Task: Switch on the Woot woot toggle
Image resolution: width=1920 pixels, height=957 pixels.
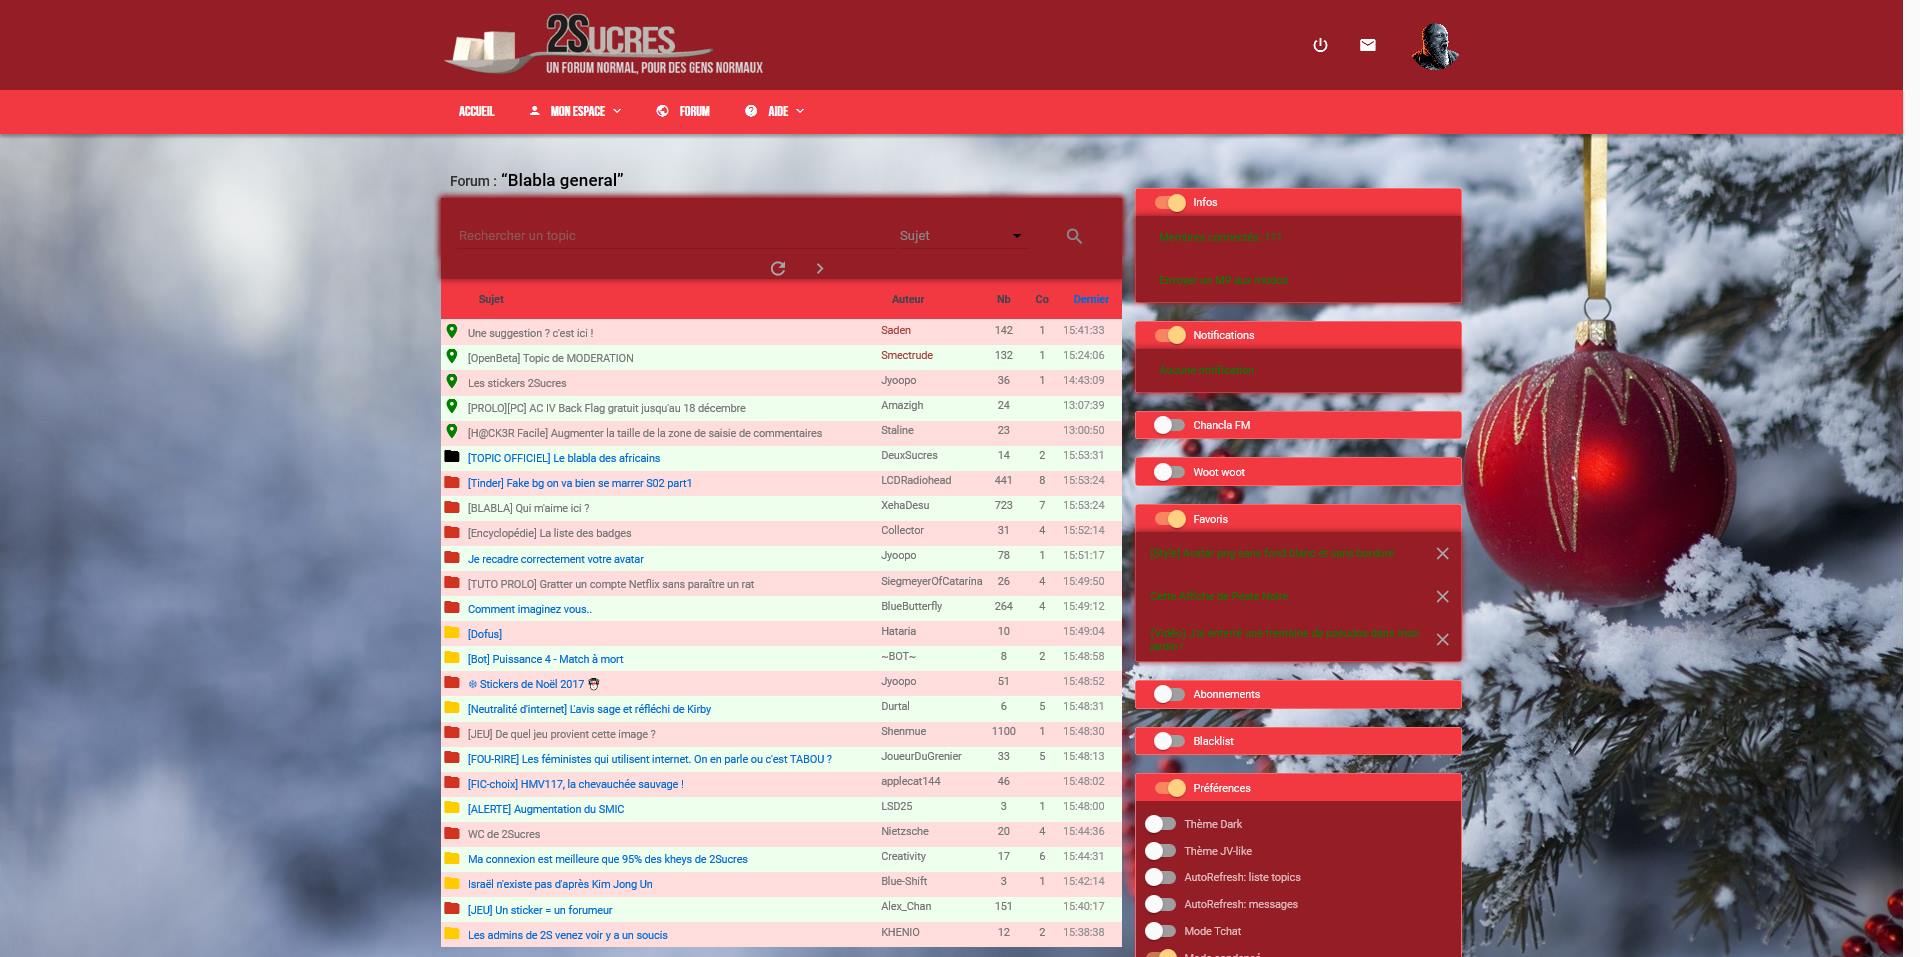Action: point(1169,472)
